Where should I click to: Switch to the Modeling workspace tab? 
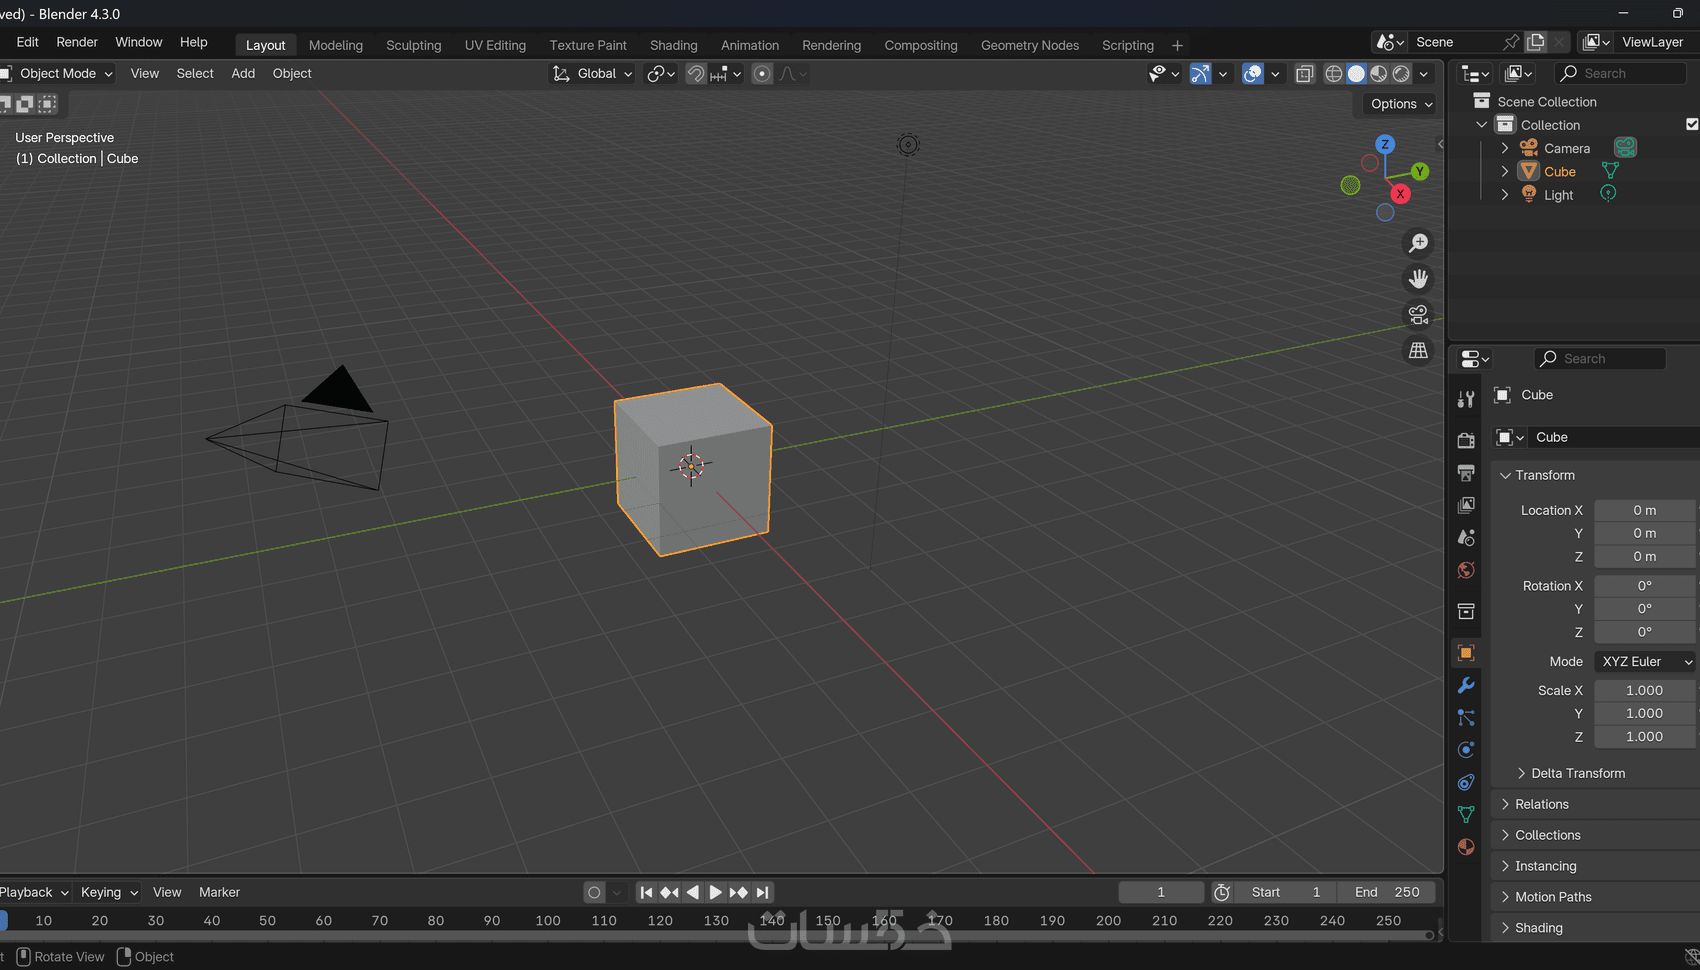tap(336, 45)
